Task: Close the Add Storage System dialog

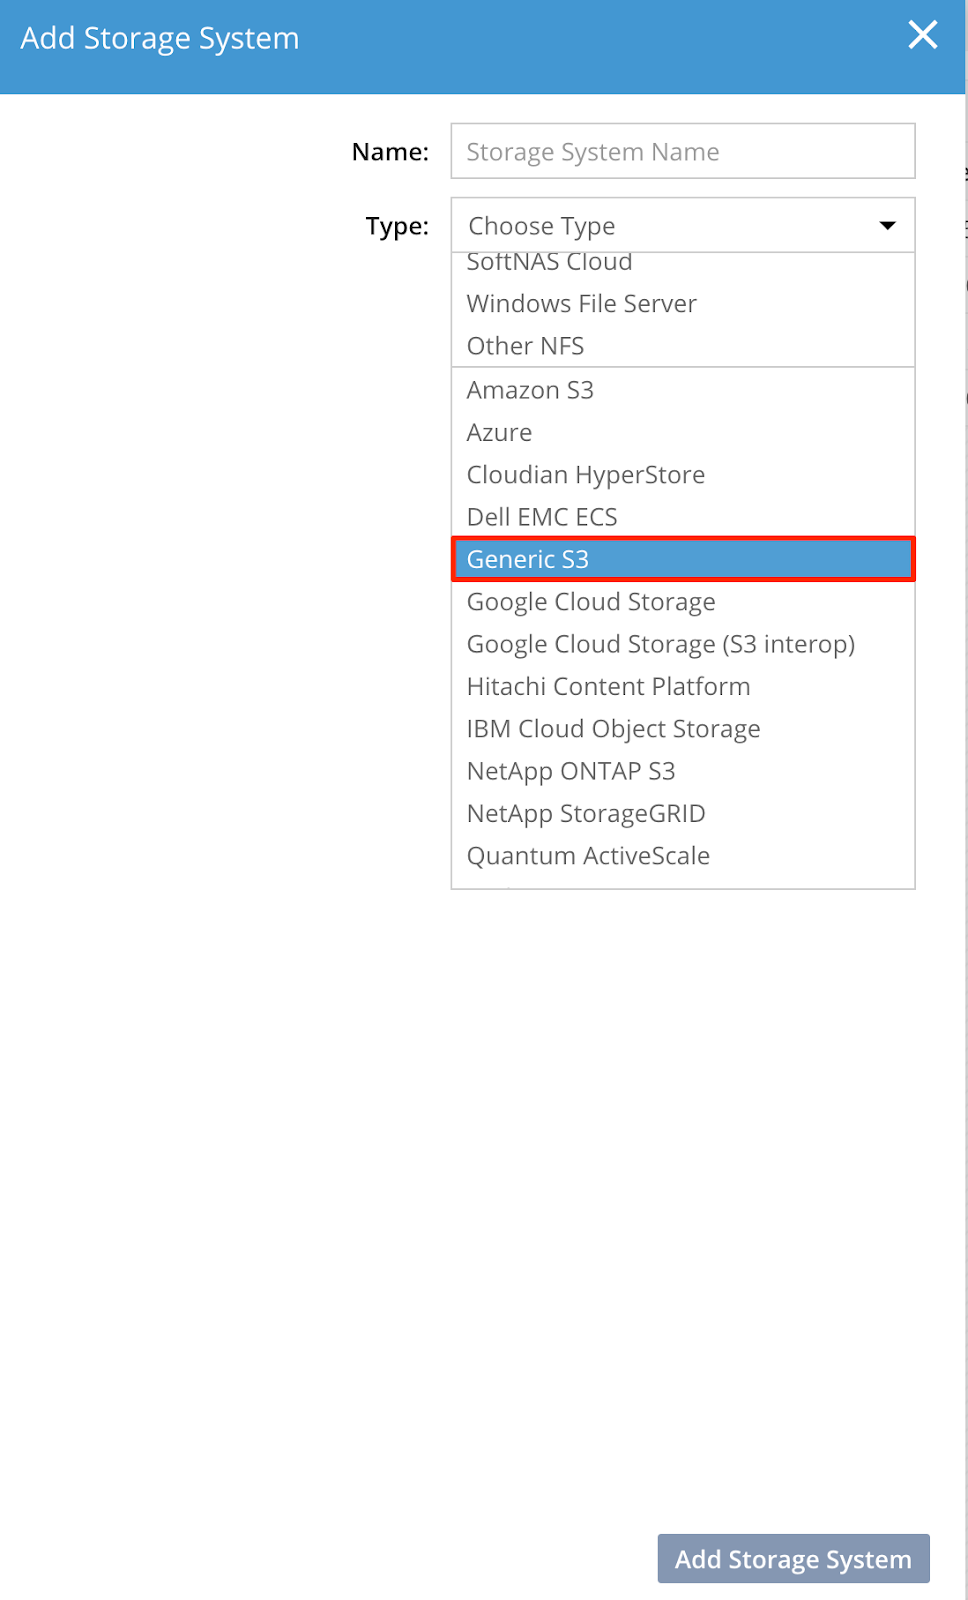Action: pyautogui.click(x=922, y=35)
